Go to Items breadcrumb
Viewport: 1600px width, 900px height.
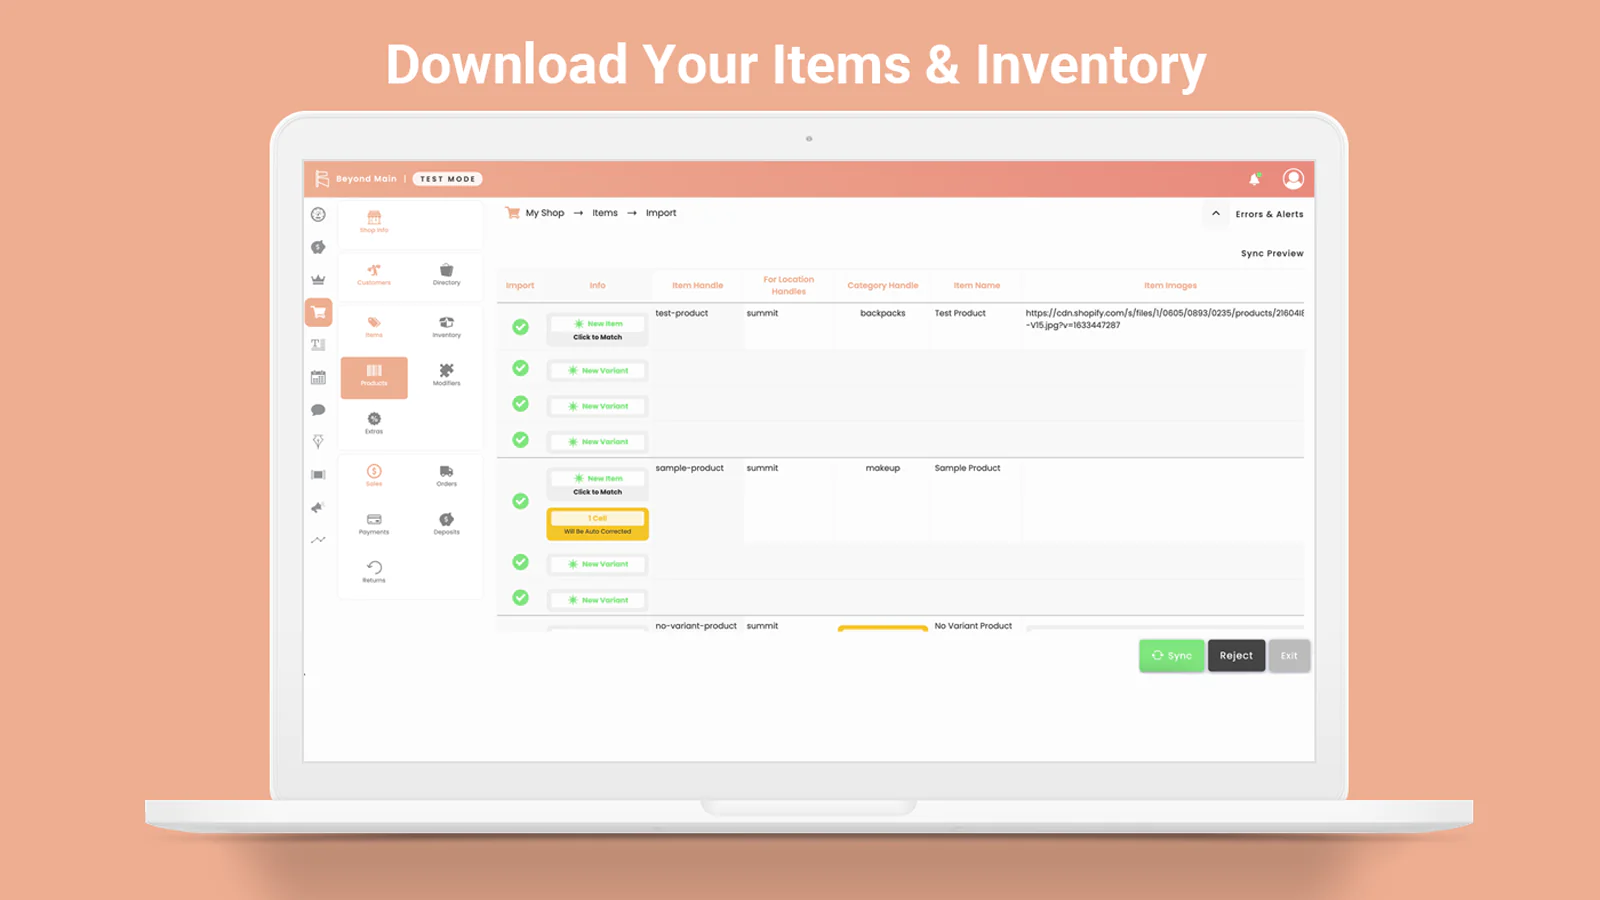pyautogui.click(x=605, y=213)
